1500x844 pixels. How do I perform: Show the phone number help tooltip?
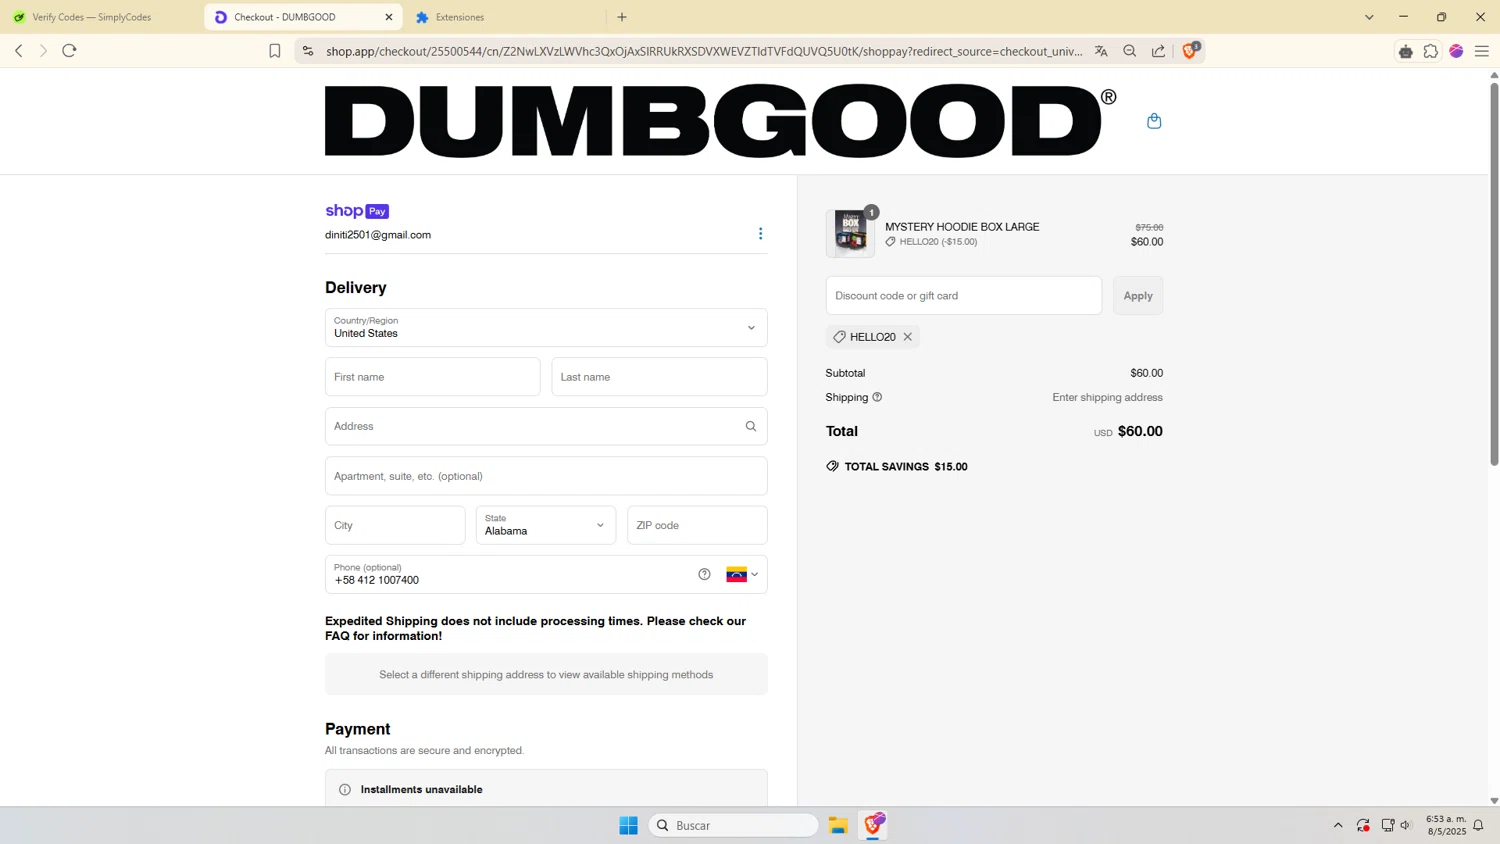(704, 574)
